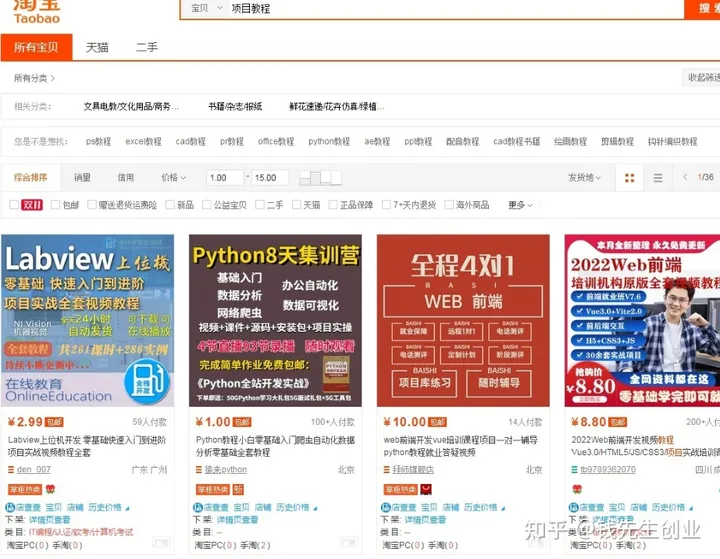Check 海外商品 filter checkbox

coord(449,204)
